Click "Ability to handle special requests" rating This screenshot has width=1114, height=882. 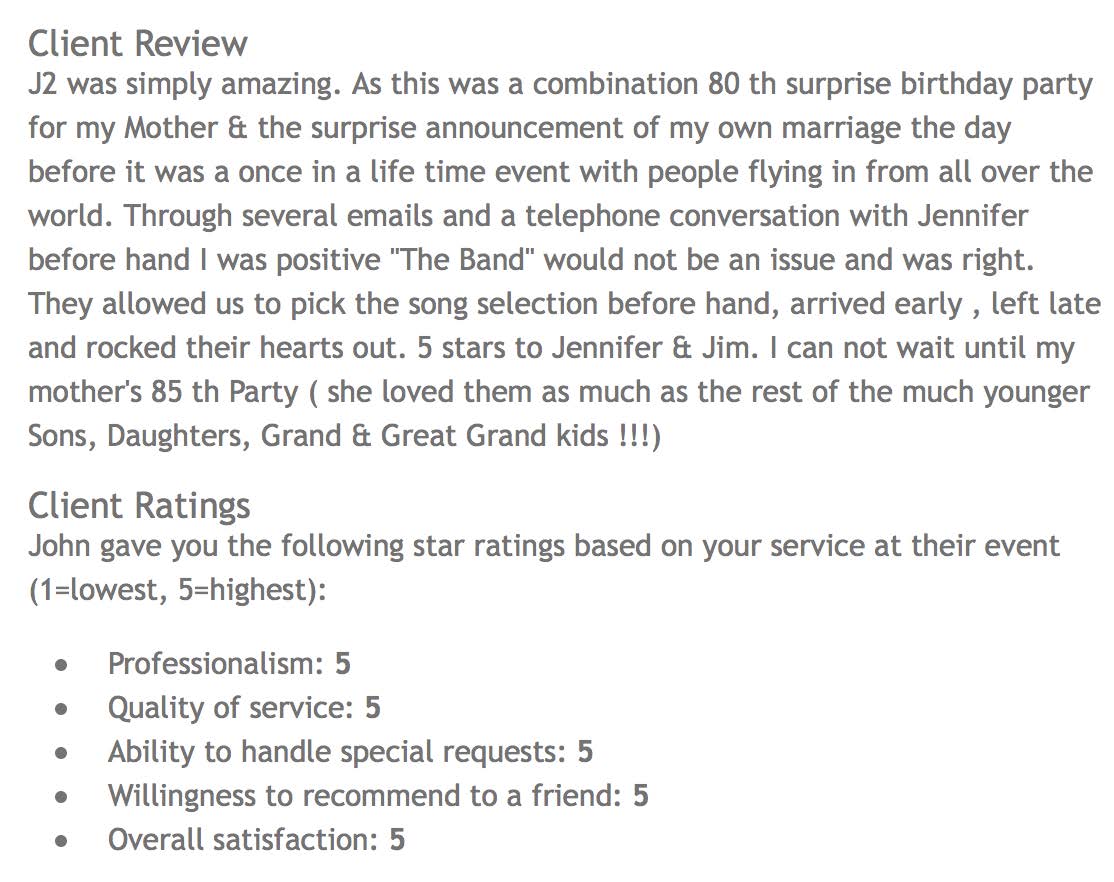coord(350,752)
